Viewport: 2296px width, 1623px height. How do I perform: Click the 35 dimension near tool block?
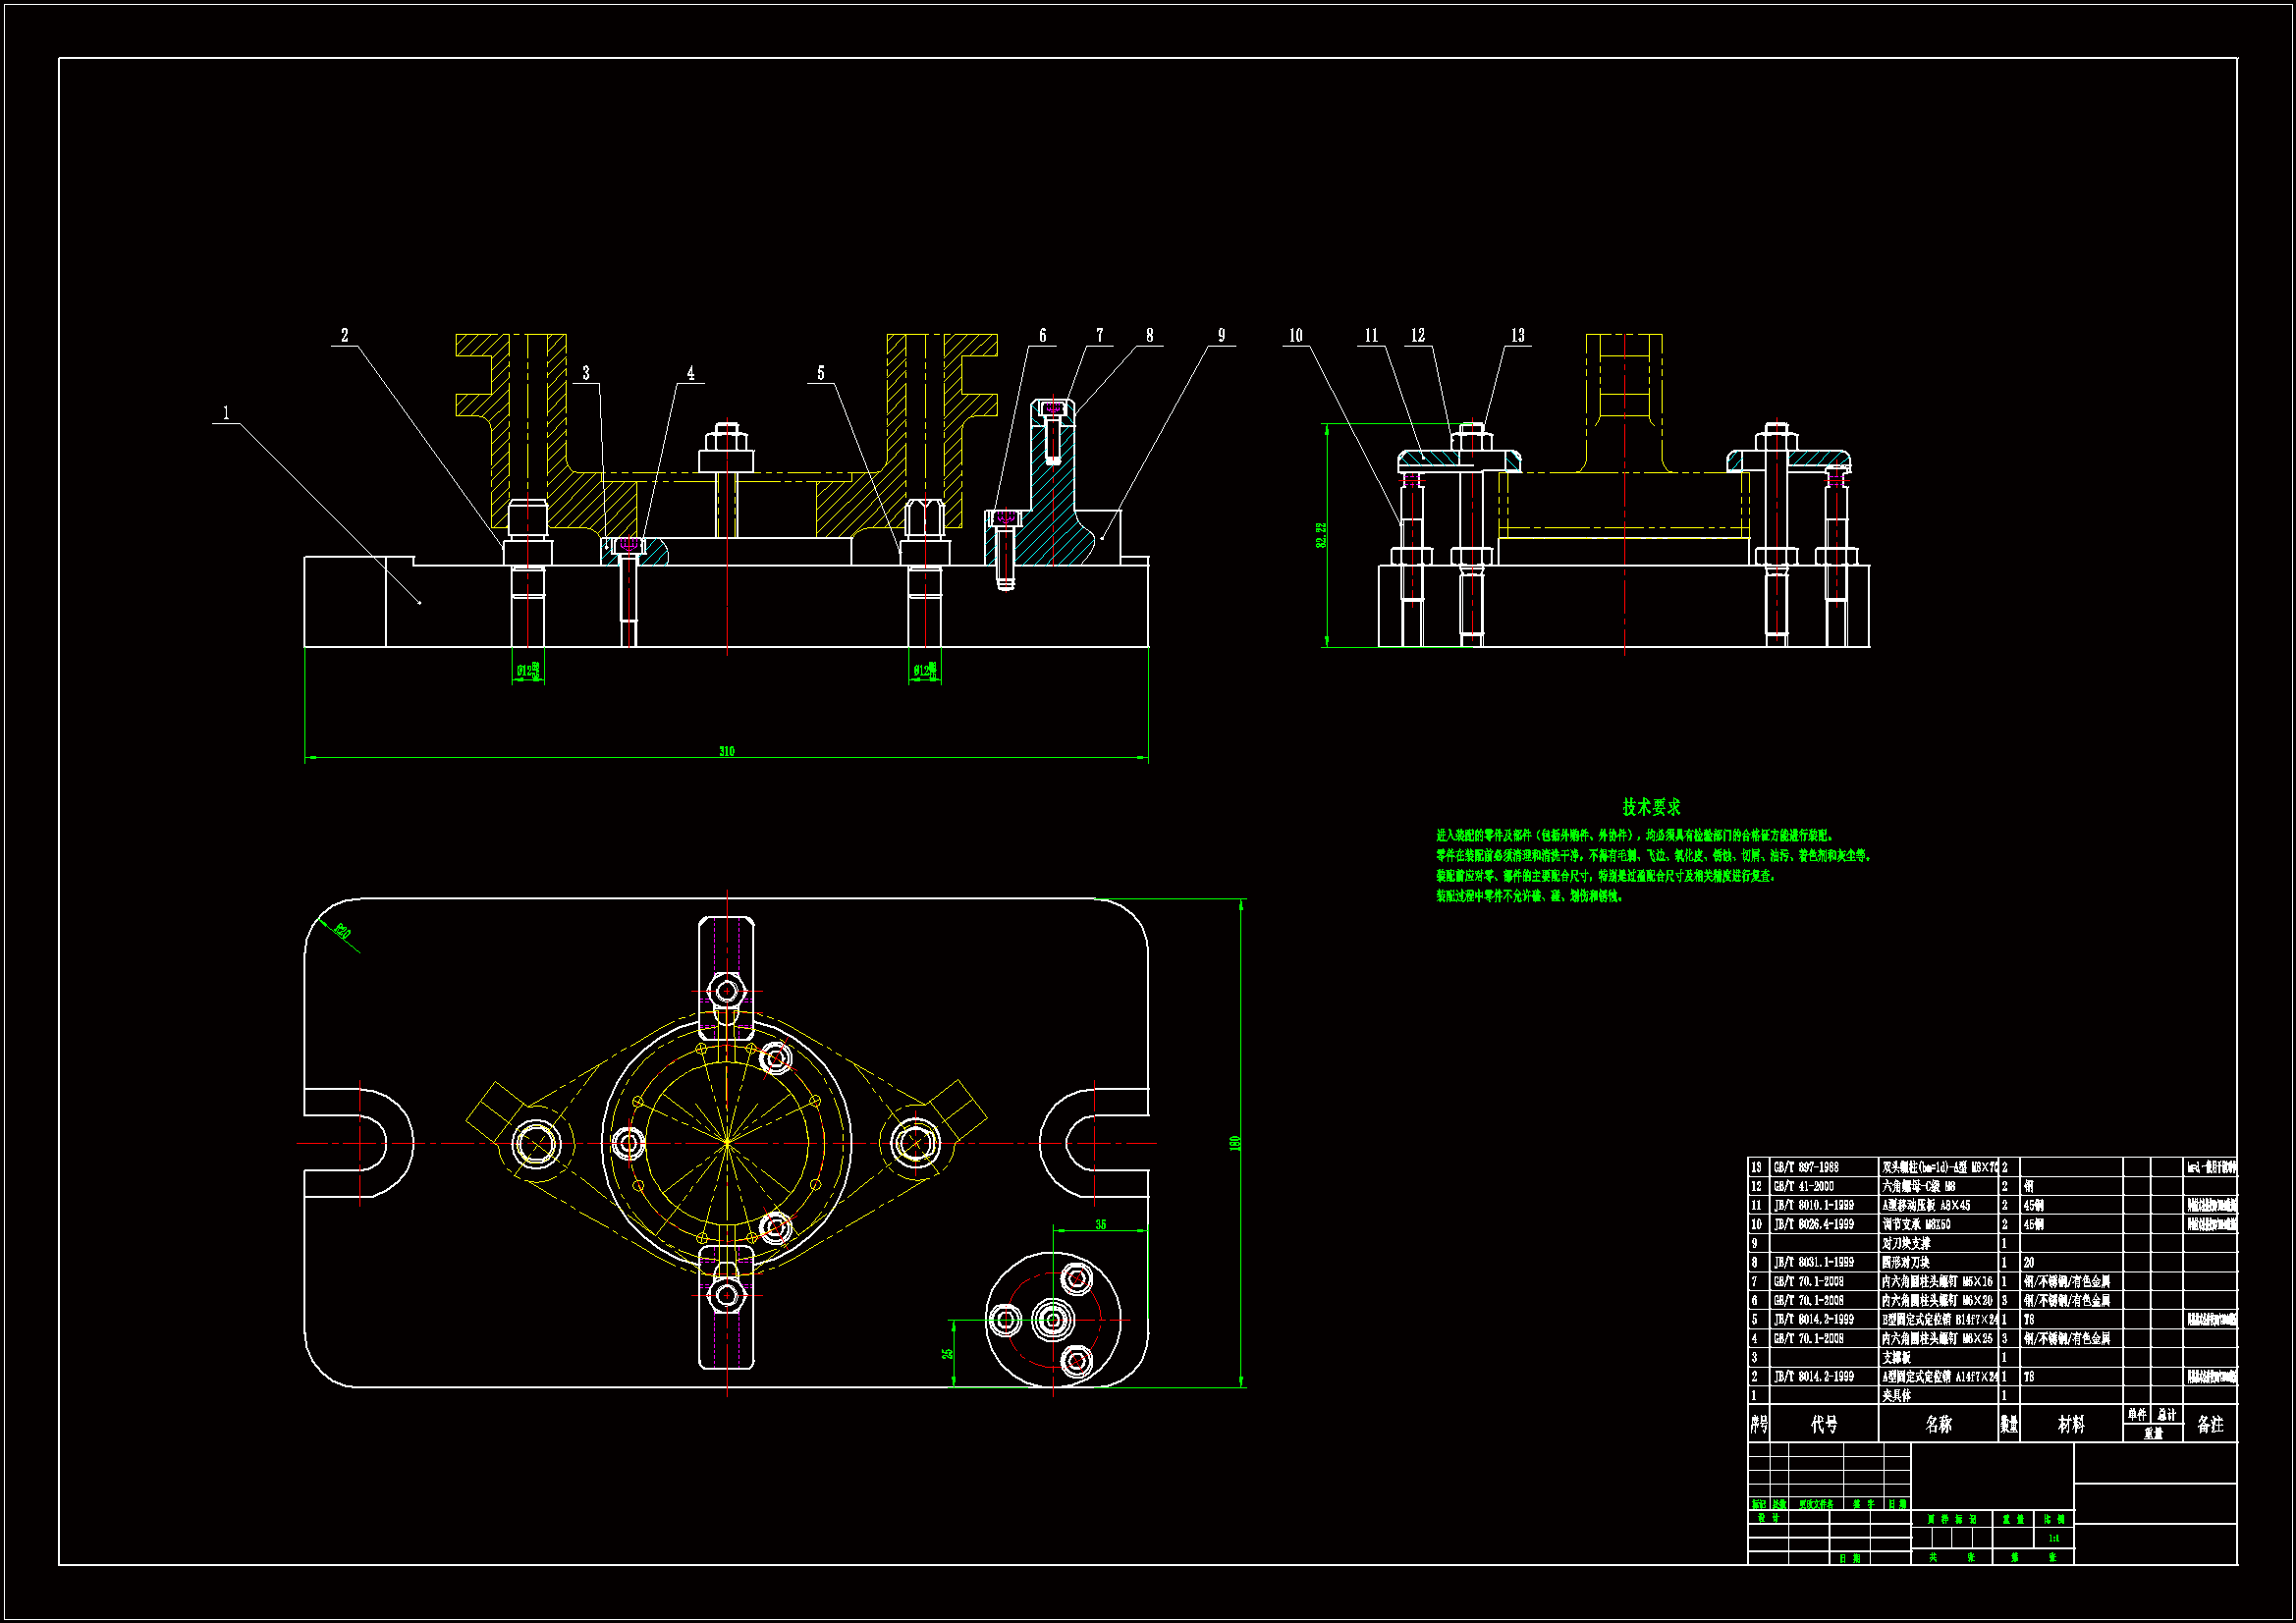tap(1100, 1224)
